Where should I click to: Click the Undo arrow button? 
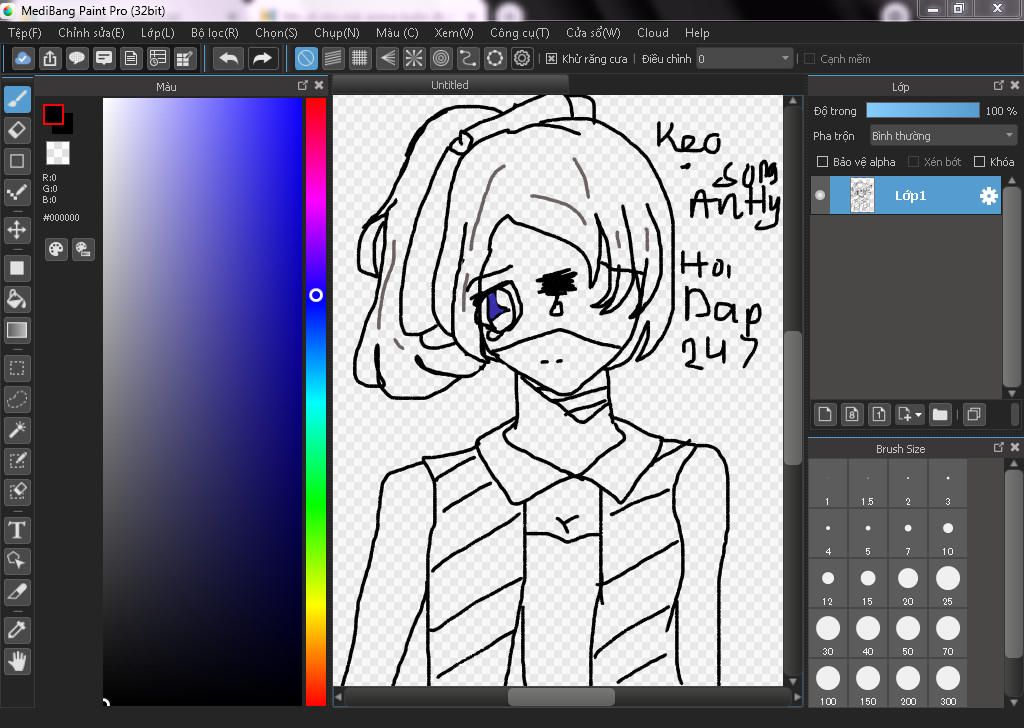click(229, 59)
